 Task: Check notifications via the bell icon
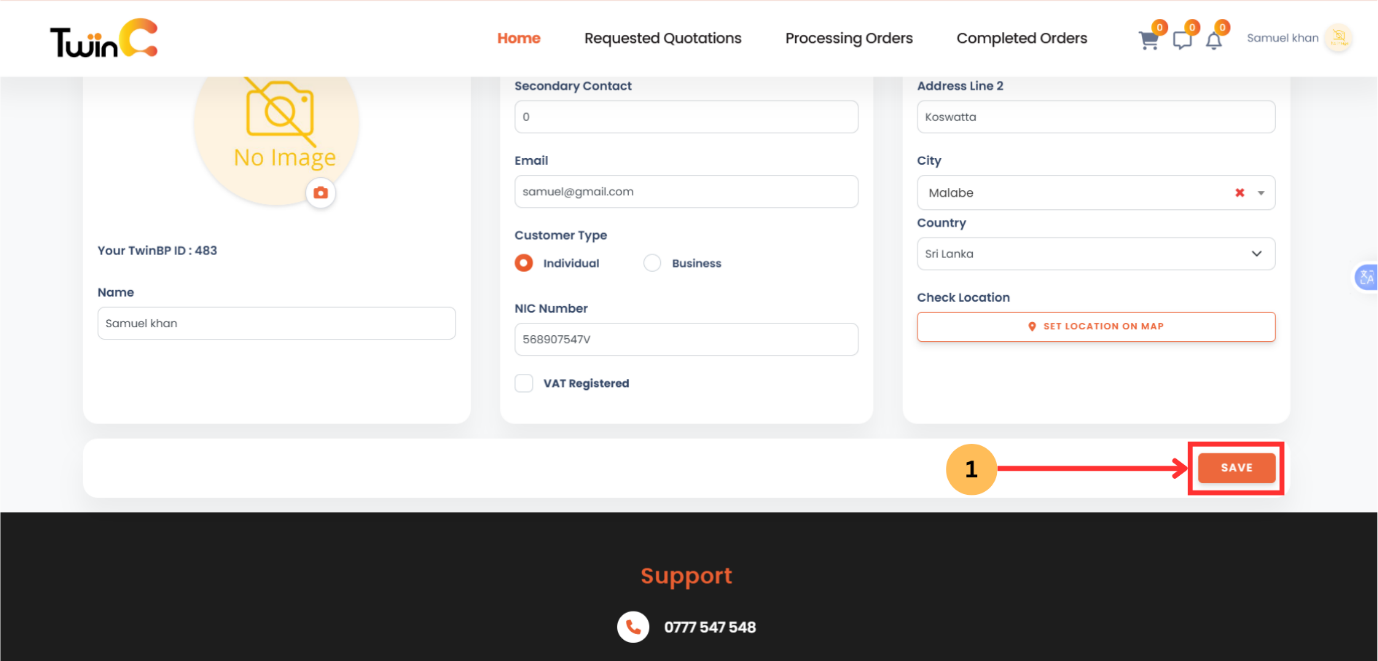pos(1214,40)
